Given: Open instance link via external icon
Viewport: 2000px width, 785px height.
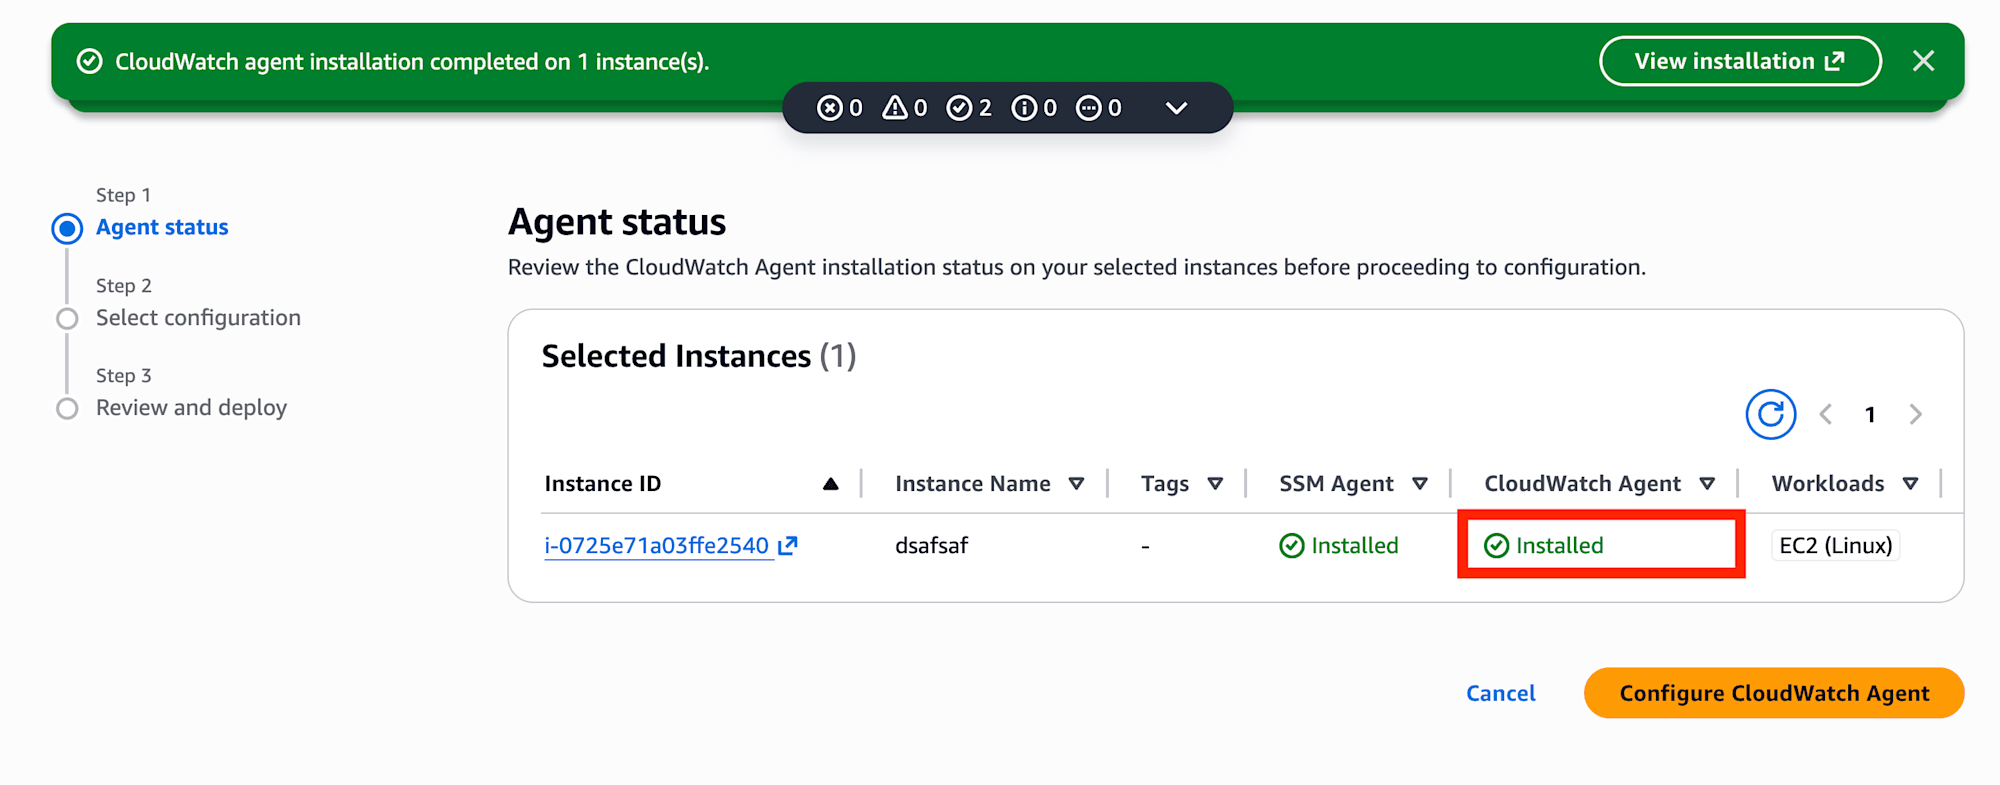Looking at the screenshot, I should (x=788, y=545).
